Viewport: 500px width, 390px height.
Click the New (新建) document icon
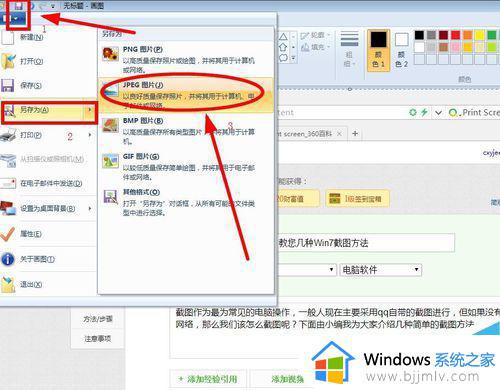coord(7,37)
